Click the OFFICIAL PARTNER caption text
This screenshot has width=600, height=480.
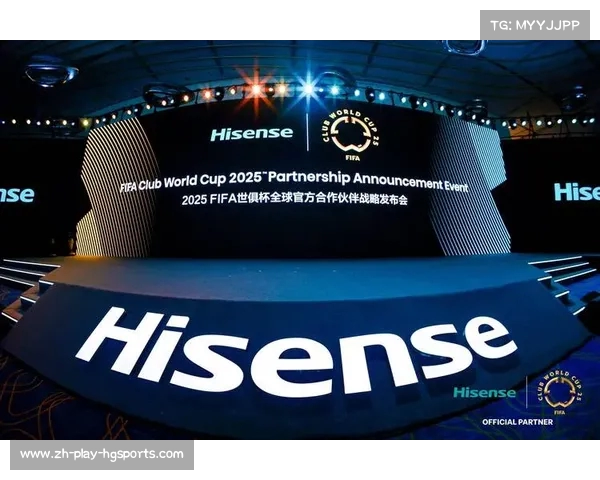click(x=517, y=422)
